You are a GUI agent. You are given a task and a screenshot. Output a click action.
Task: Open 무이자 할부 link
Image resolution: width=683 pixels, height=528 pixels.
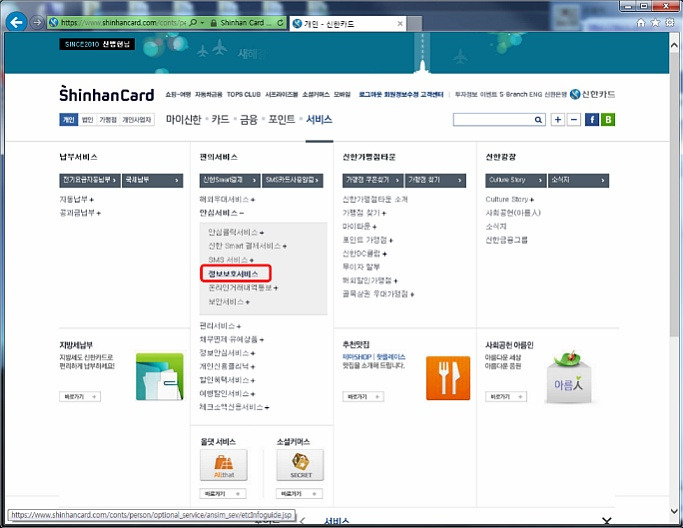coord(361,267)
